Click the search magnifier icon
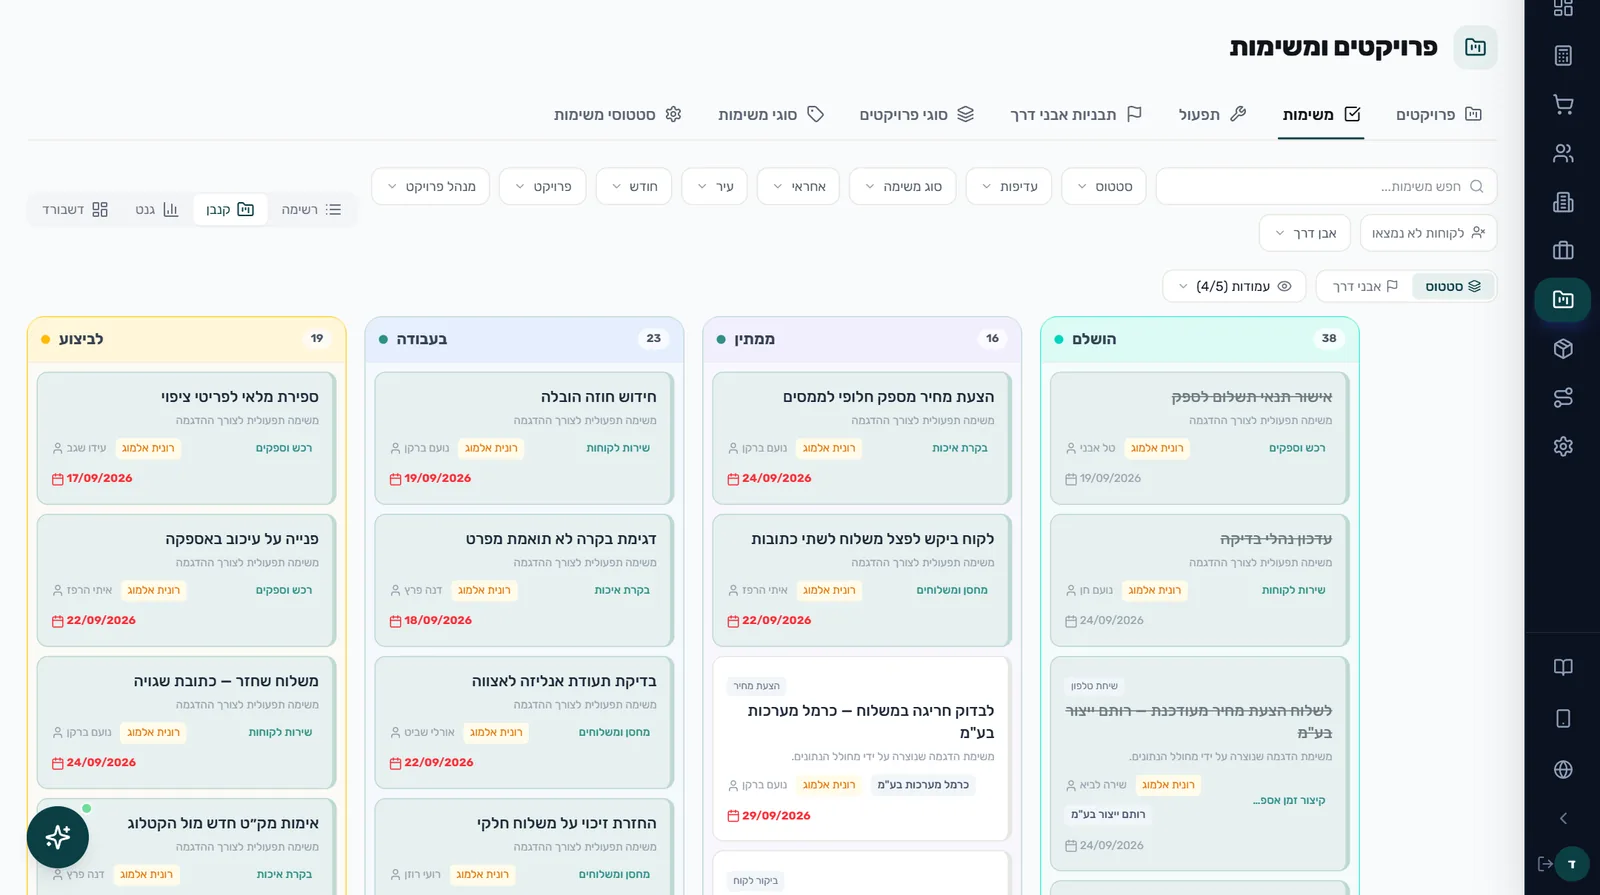Viewport: 1600px width, 895px height. (x=1476, y=186)
